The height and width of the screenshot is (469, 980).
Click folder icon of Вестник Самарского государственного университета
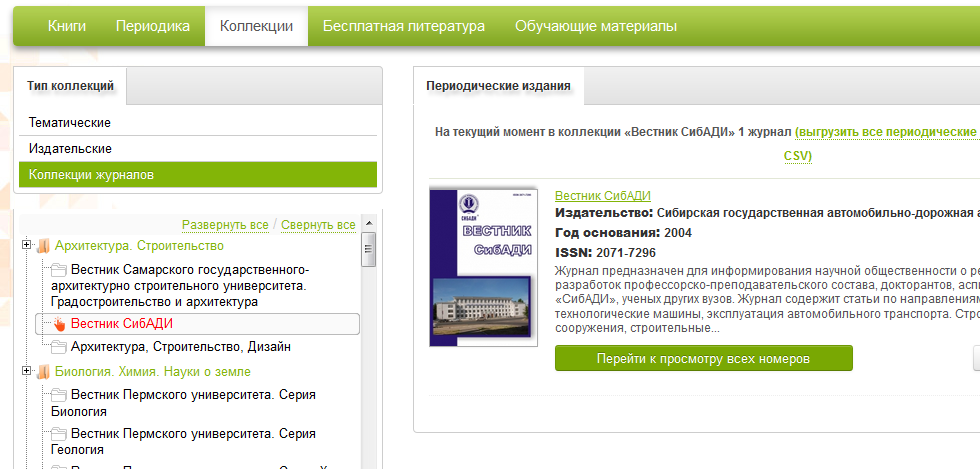(59, 270)
